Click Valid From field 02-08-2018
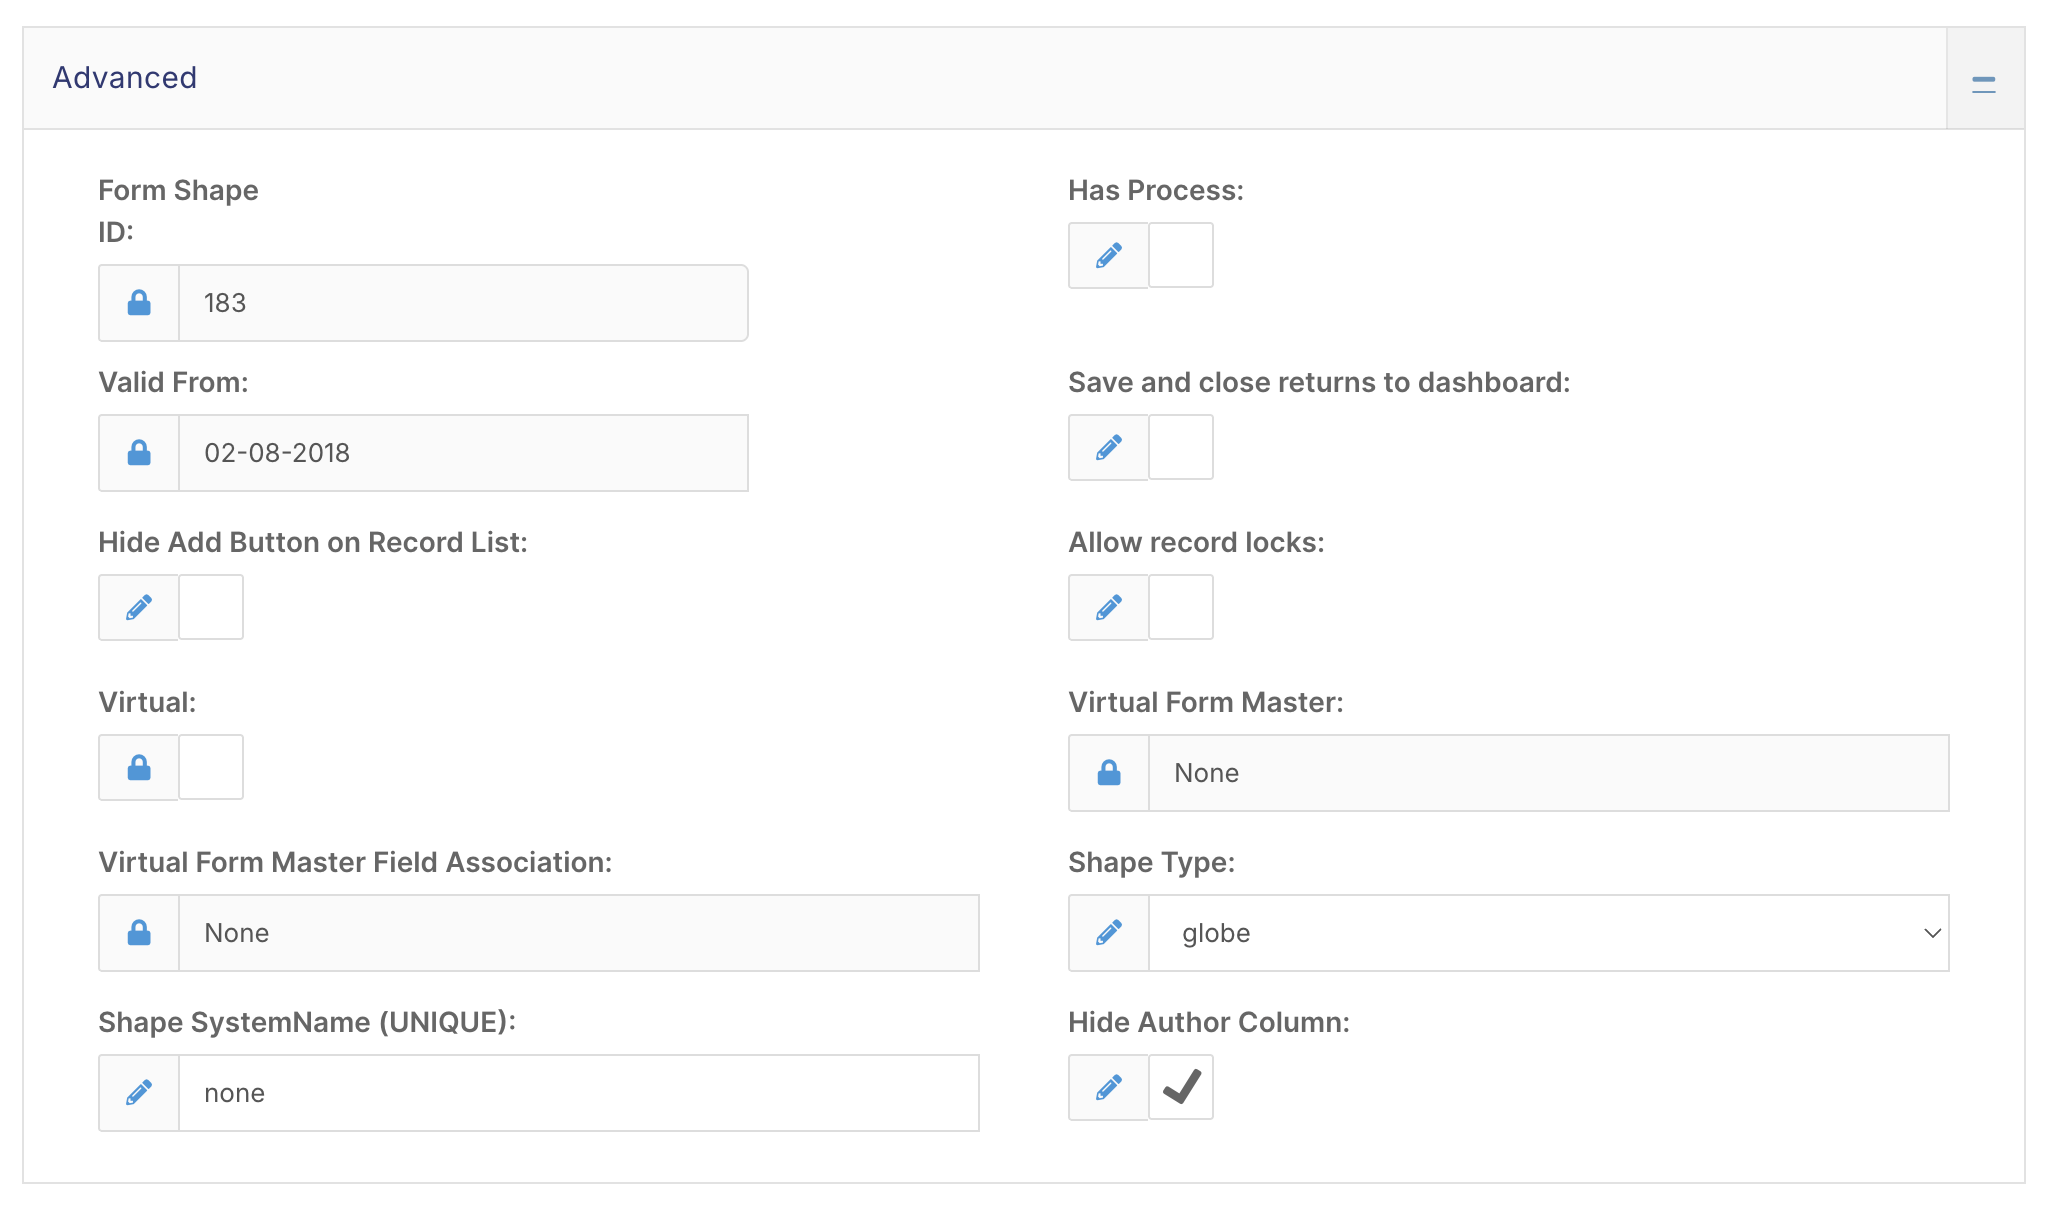The width and height of the screenshot is (2048, 1206). point(463,453)
